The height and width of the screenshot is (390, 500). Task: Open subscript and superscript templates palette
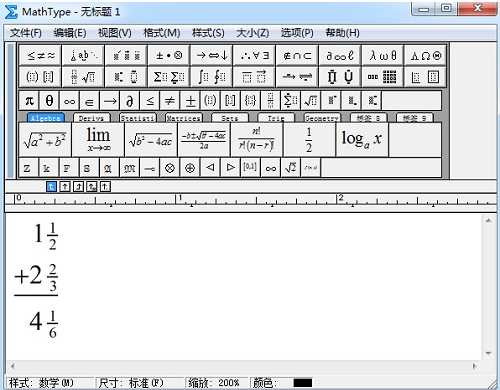coord(126,77)
